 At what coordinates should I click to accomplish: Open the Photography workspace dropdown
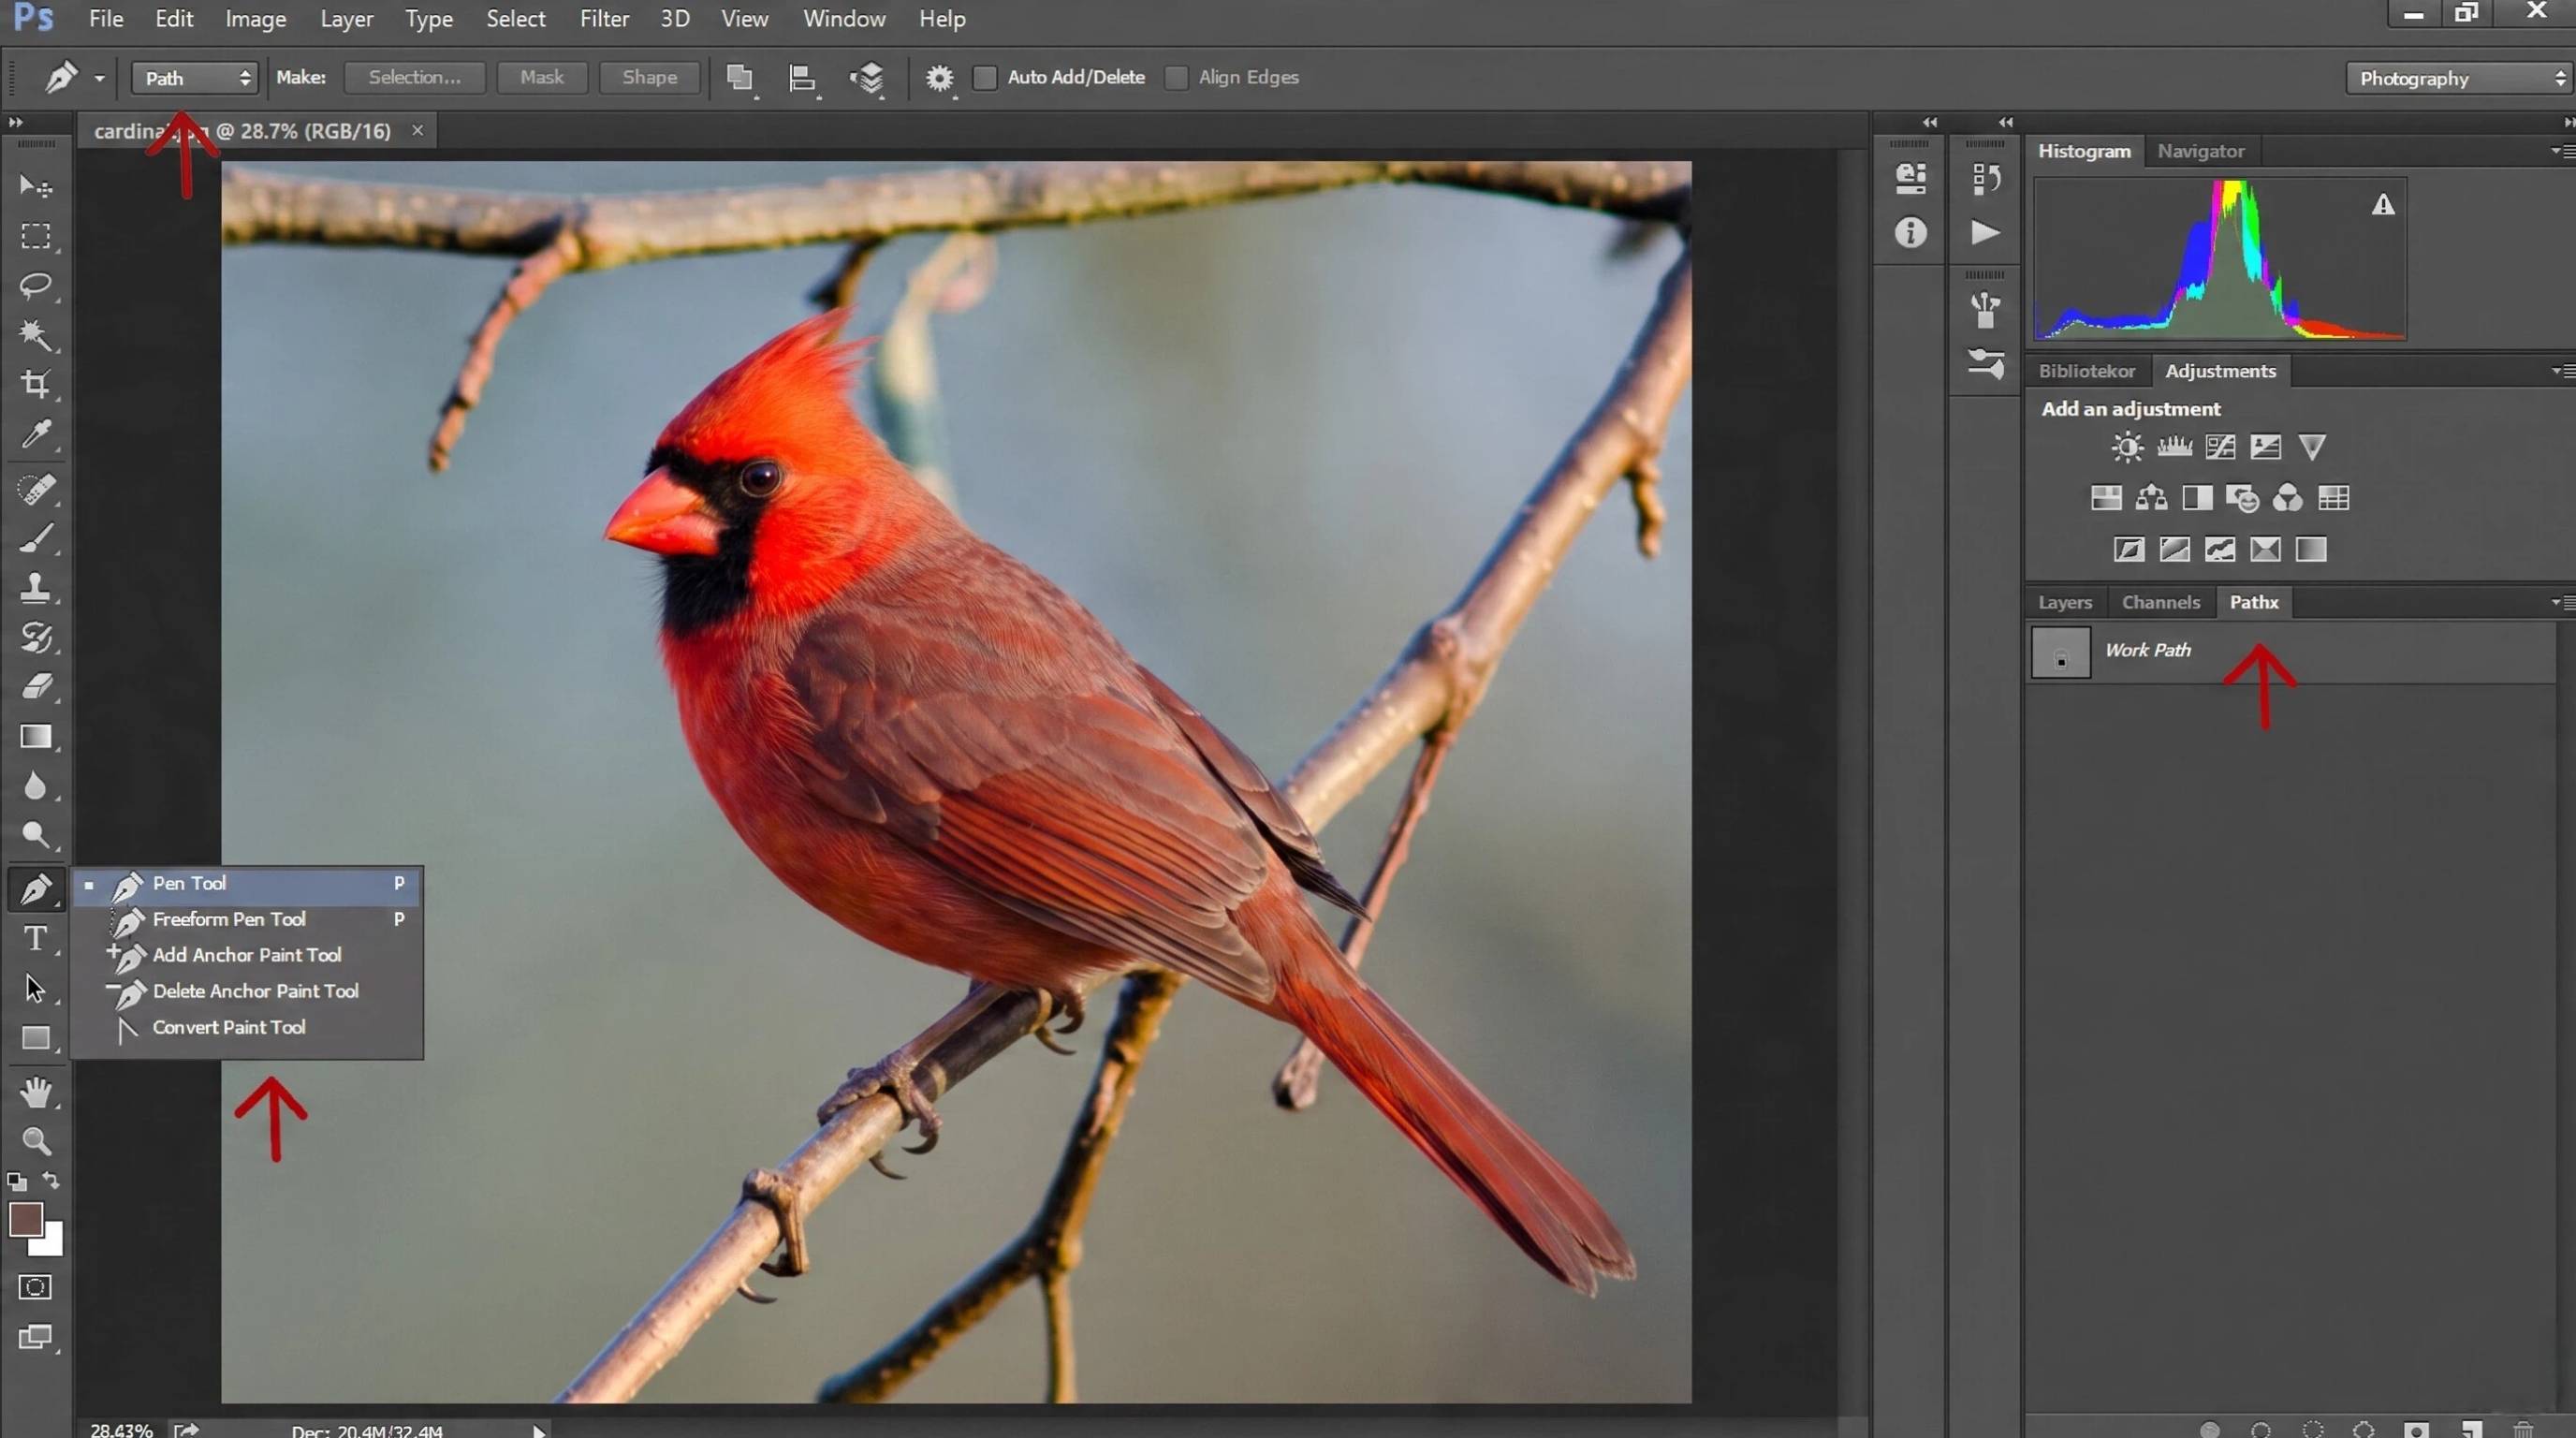click(x=2459, y=78)
